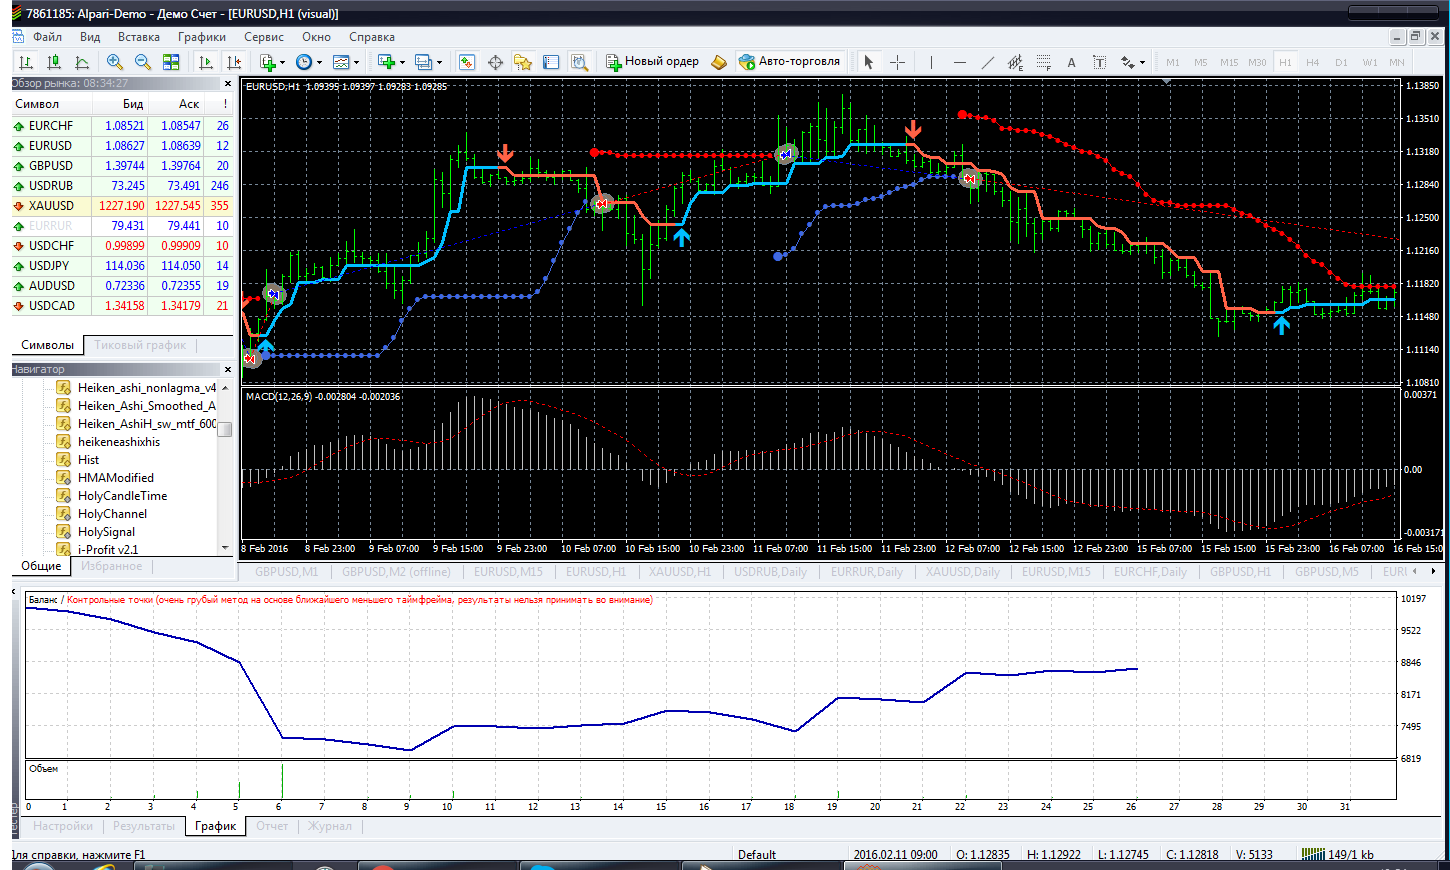Toggle chart auto scroll
The height and width of the screenshot is (870, 1450).
coord(206,62)
